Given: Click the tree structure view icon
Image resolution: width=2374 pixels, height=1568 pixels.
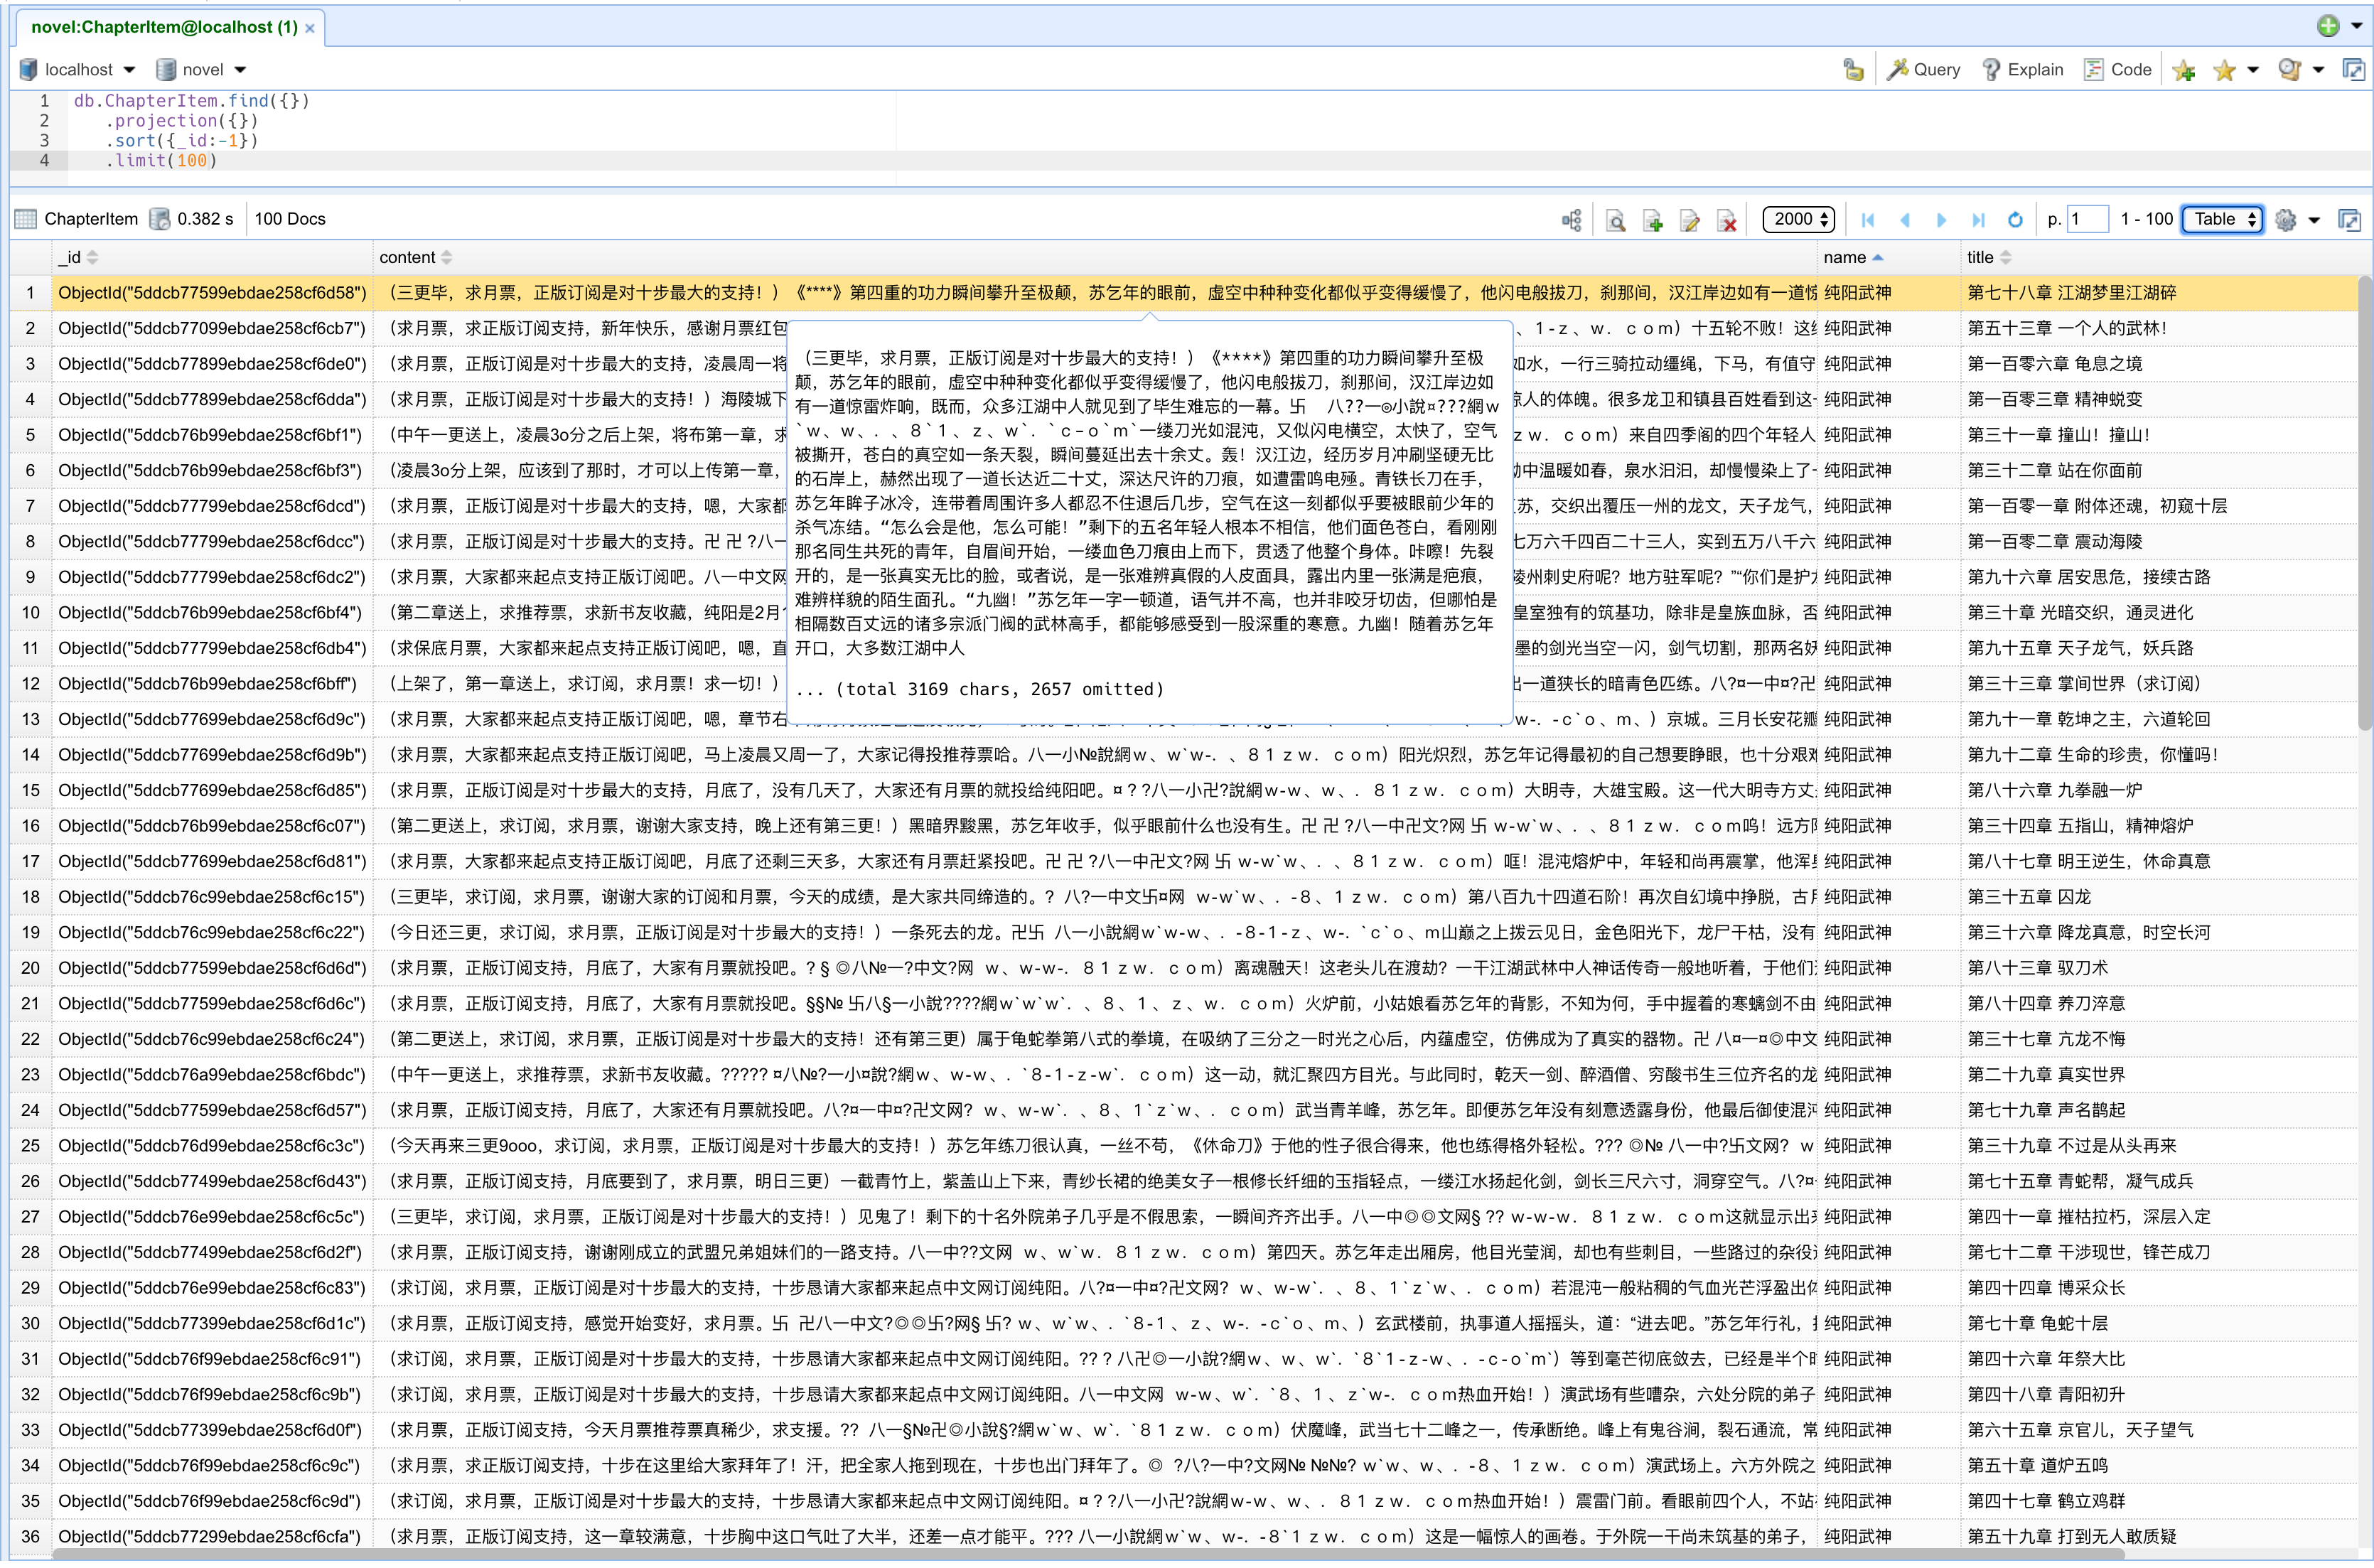Looking at the screenshot, I should pos(1572,220).
